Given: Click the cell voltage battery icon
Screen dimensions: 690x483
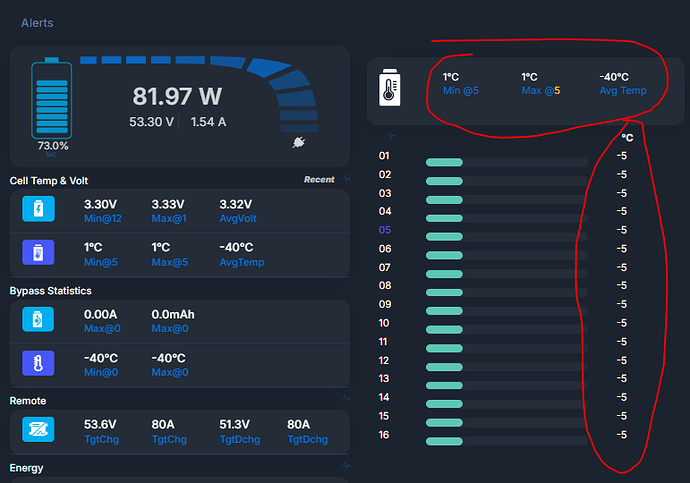Looking at the screenshot, I should [x=38, y=208].
